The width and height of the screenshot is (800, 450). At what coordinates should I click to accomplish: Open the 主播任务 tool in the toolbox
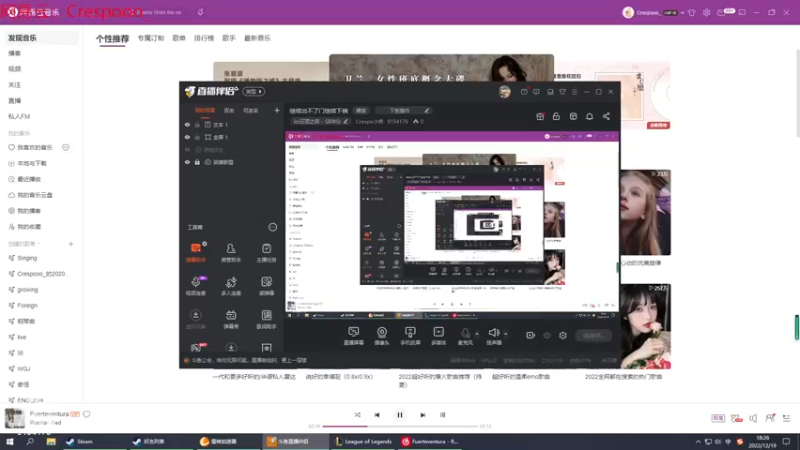point(266,253)
